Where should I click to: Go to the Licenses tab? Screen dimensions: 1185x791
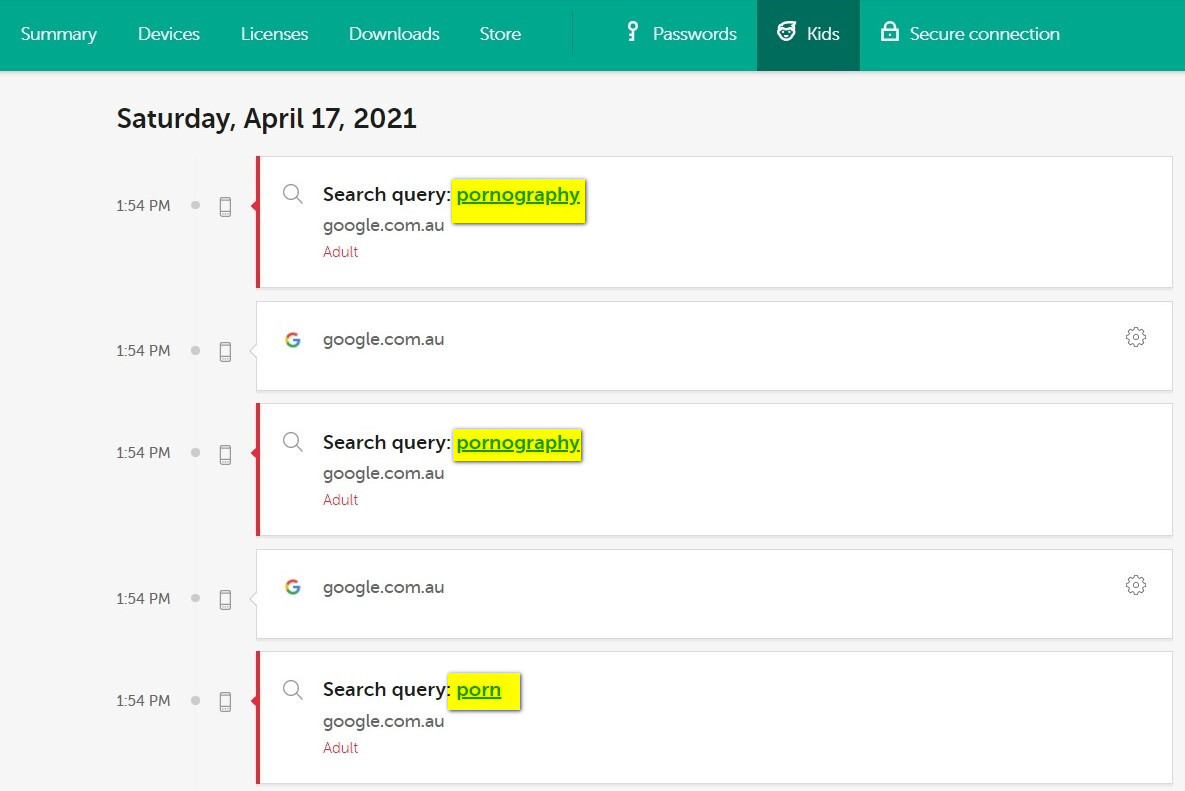pyautogui.click(x=274, y=34)
